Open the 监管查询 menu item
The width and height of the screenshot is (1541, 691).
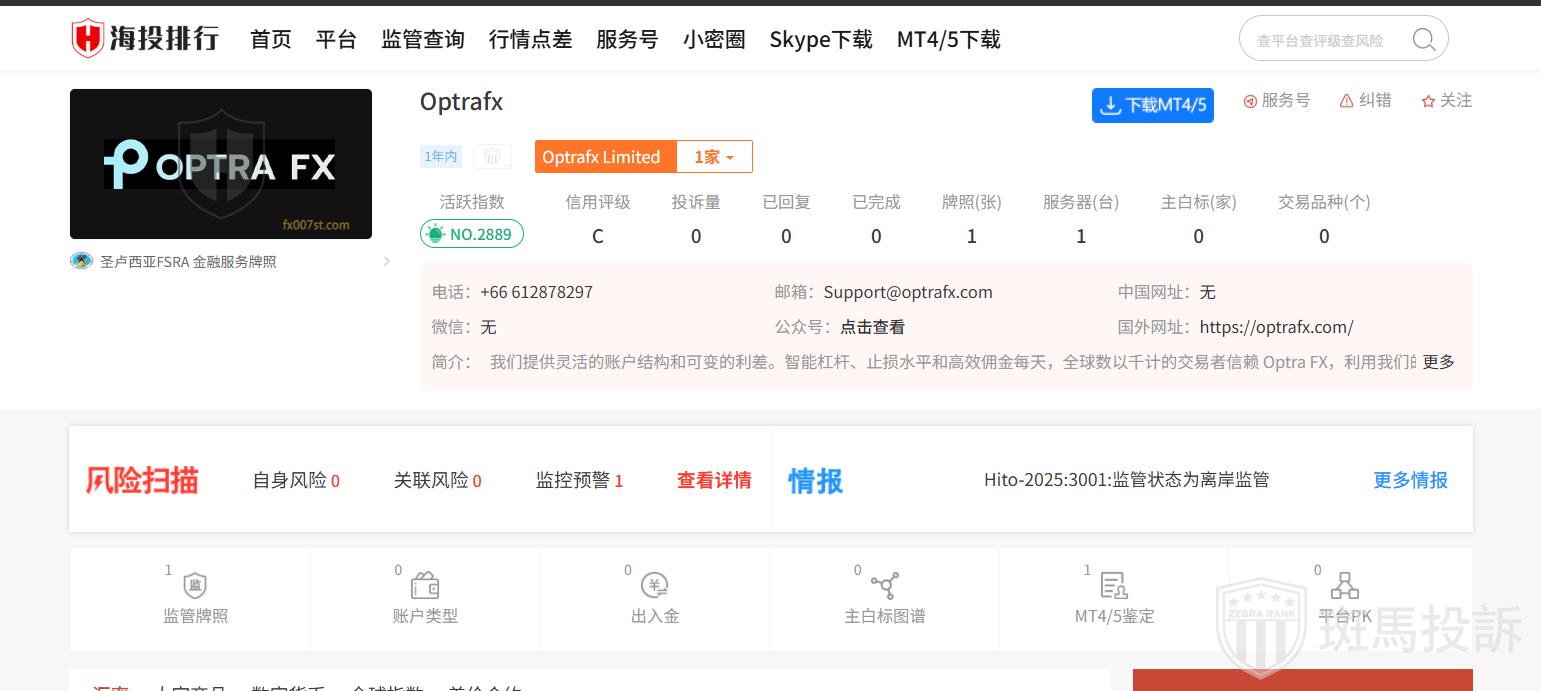tap(423, 40)
